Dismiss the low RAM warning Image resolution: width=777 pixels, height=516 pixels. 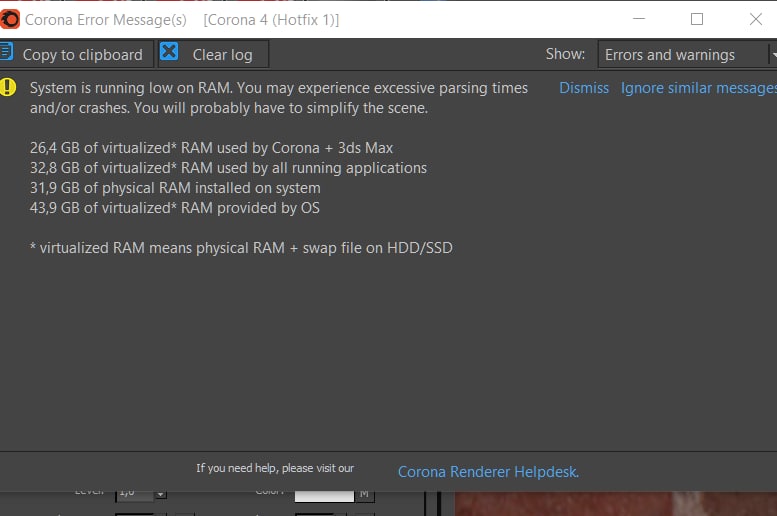[584, 88]
